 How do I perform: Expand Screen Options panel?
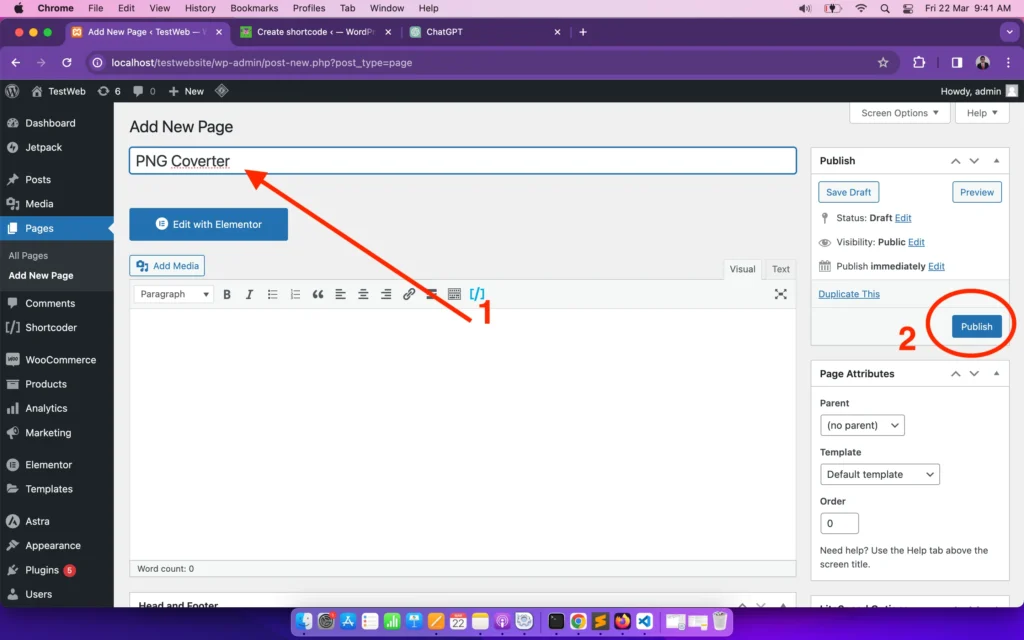(899, 113)
